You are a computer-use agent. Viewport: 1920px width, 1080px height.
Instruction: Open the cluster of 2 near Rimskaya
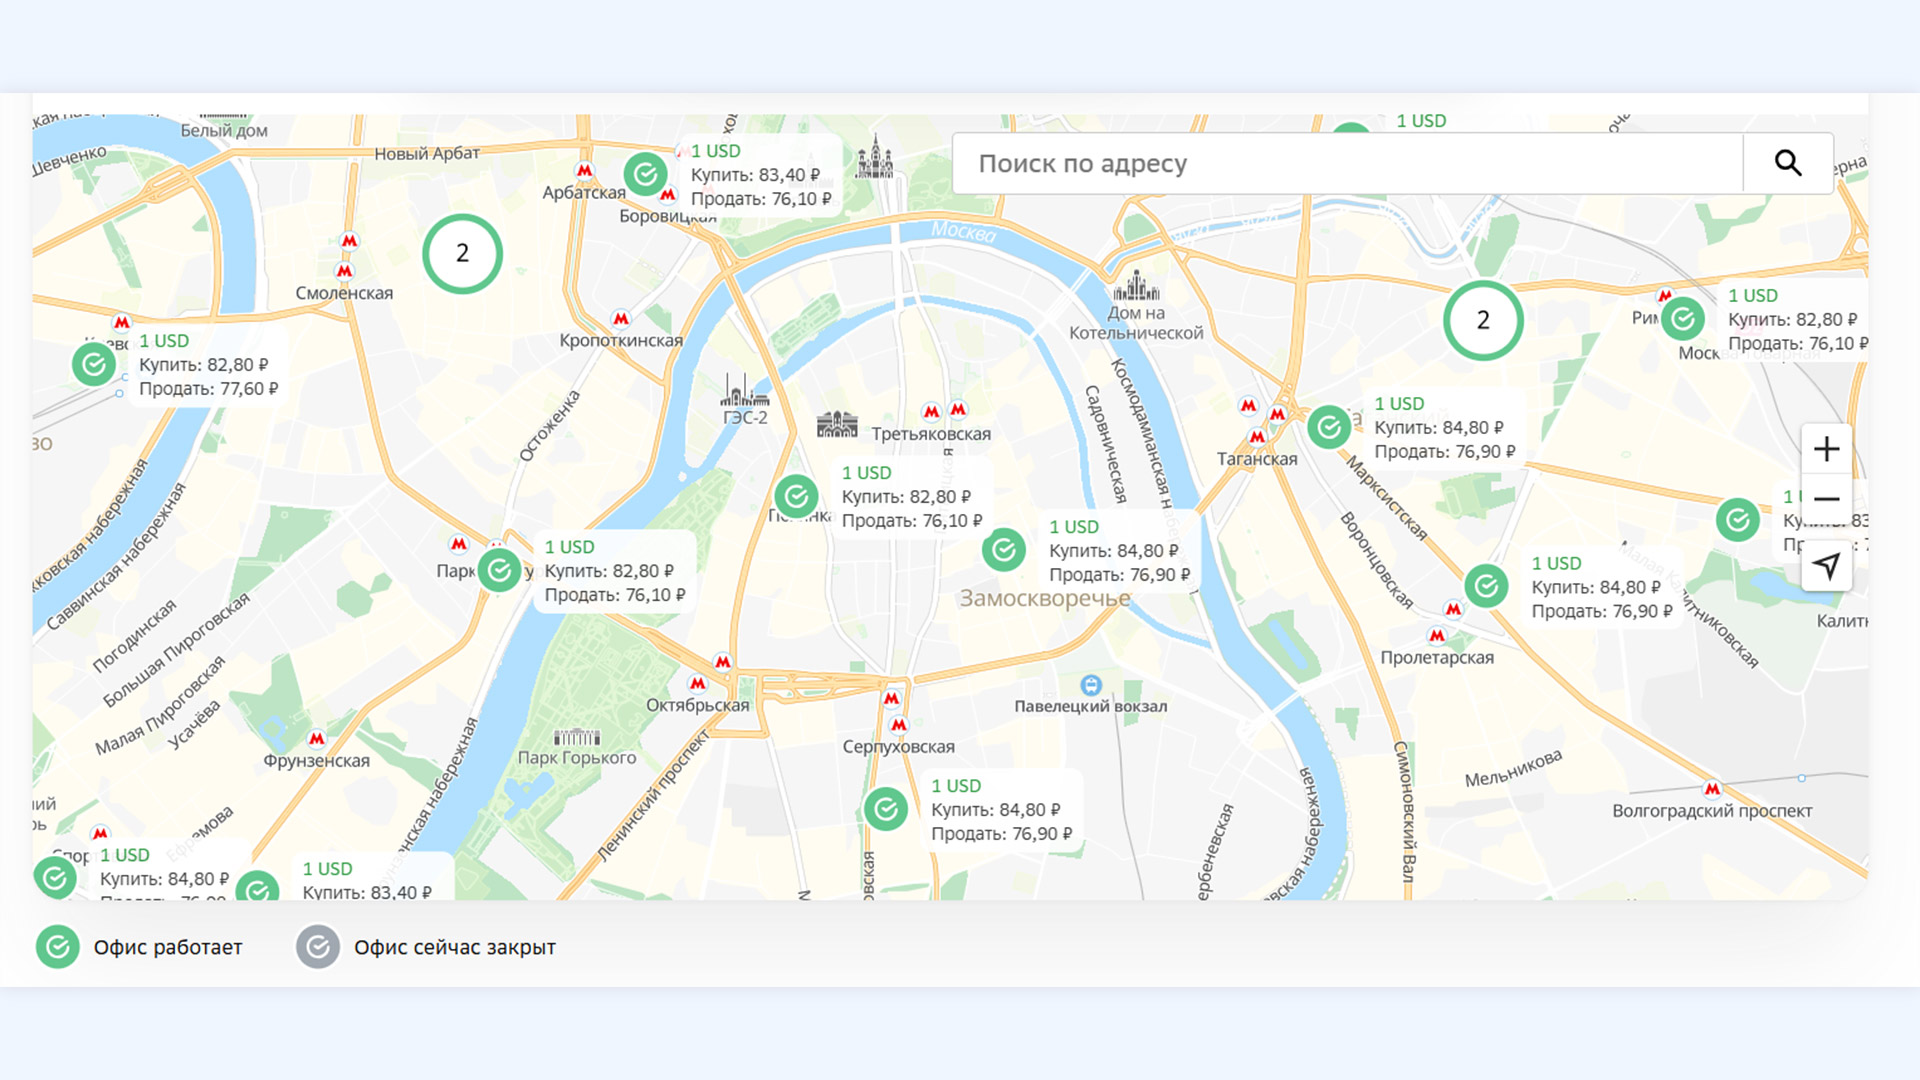(1483, 320)
